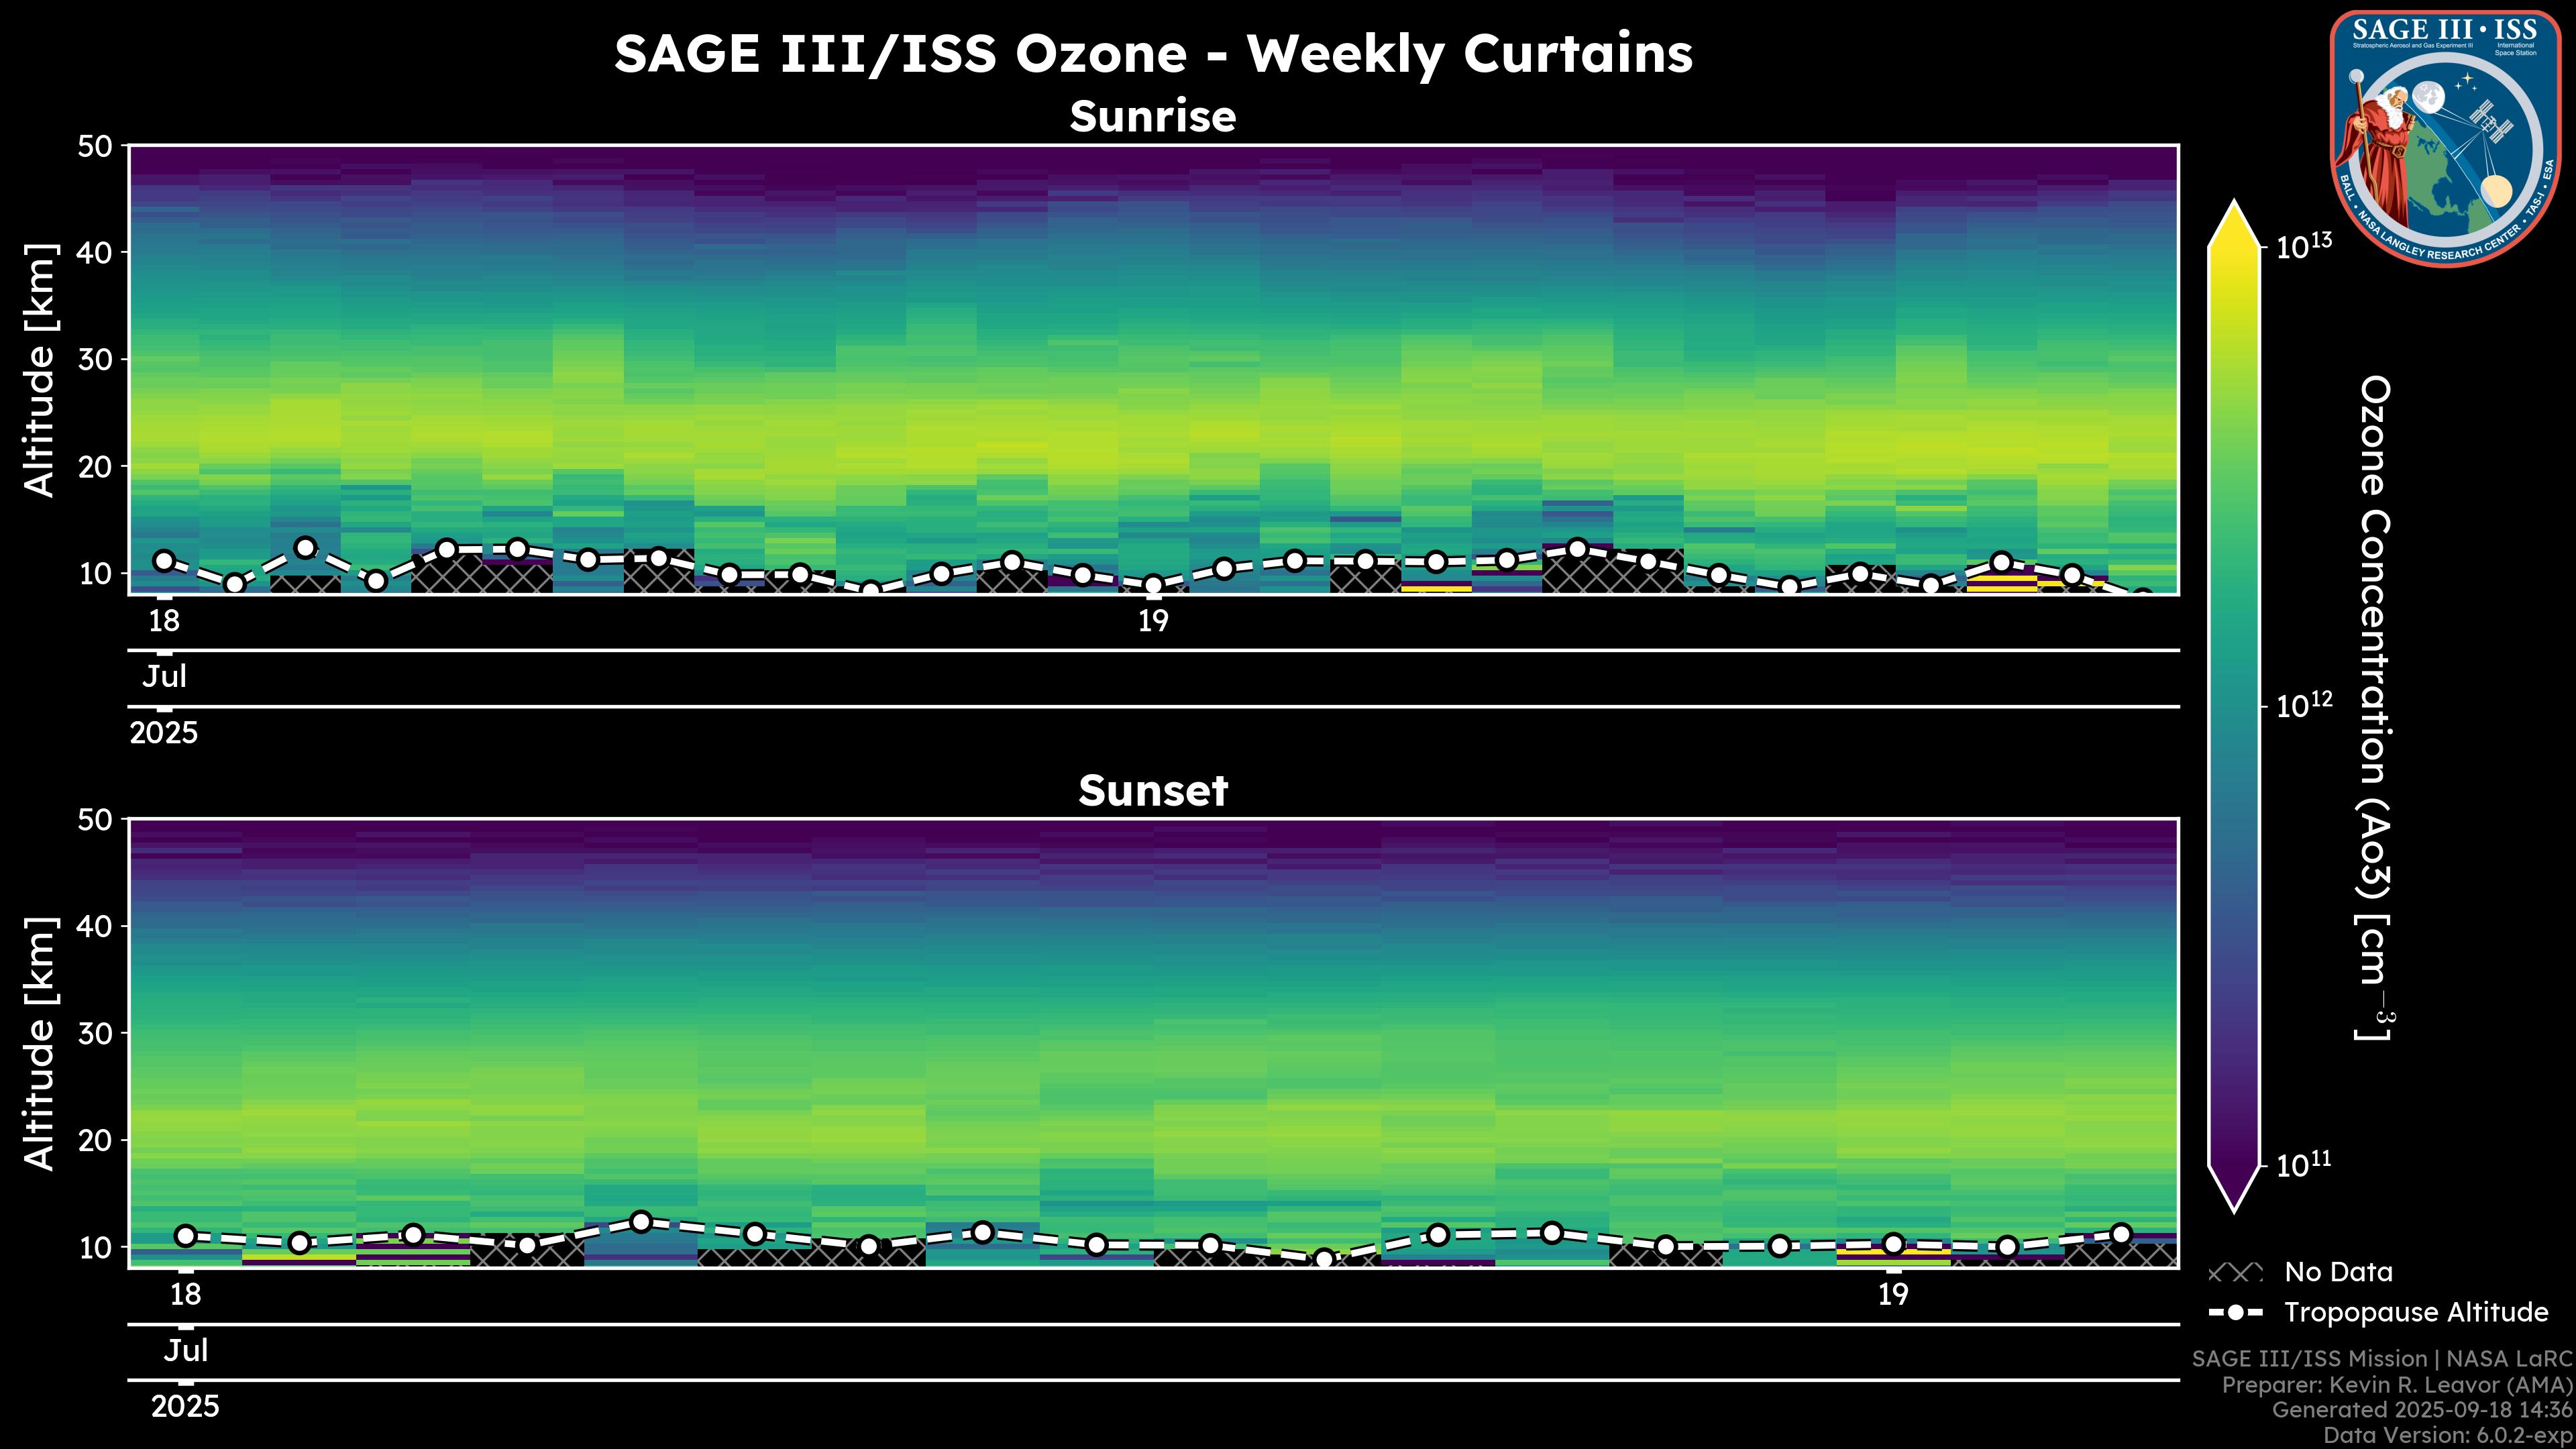Click the No Data hatch legend icon

tap(2235, 1272)
